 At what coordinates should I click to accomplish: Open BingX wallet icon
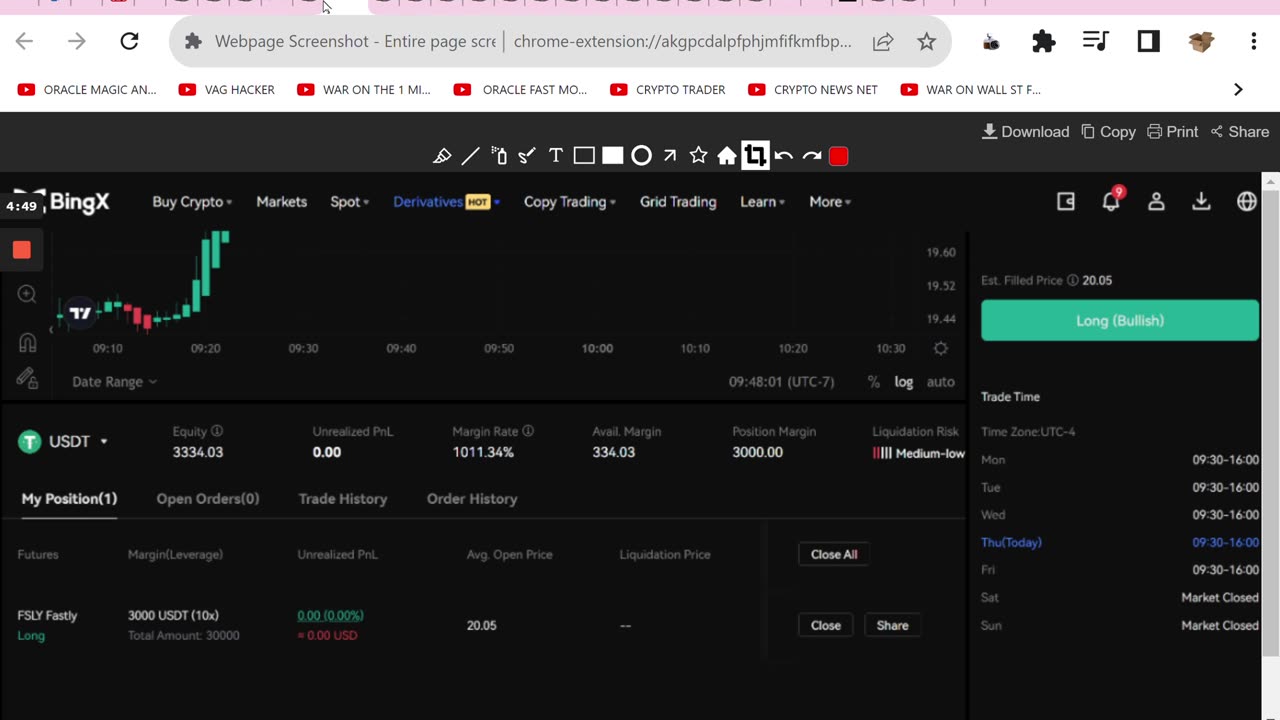point(1066,202)
